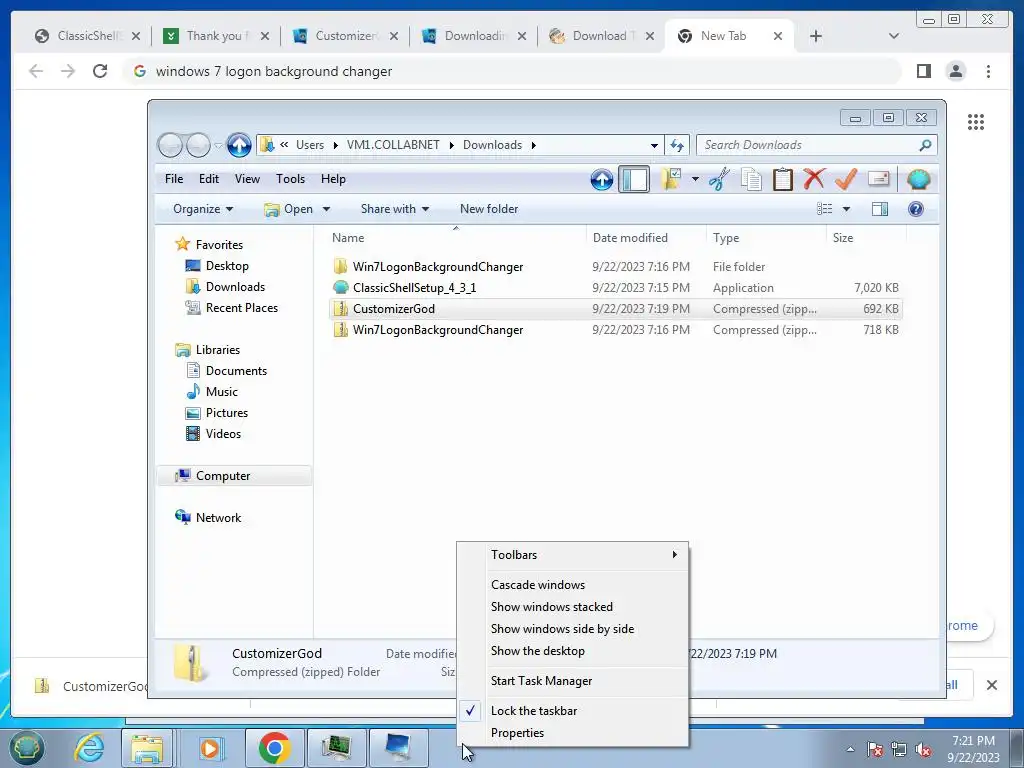Choose Show windows stacked
Screen dimensions: 1024x768
tap(573, 607)
